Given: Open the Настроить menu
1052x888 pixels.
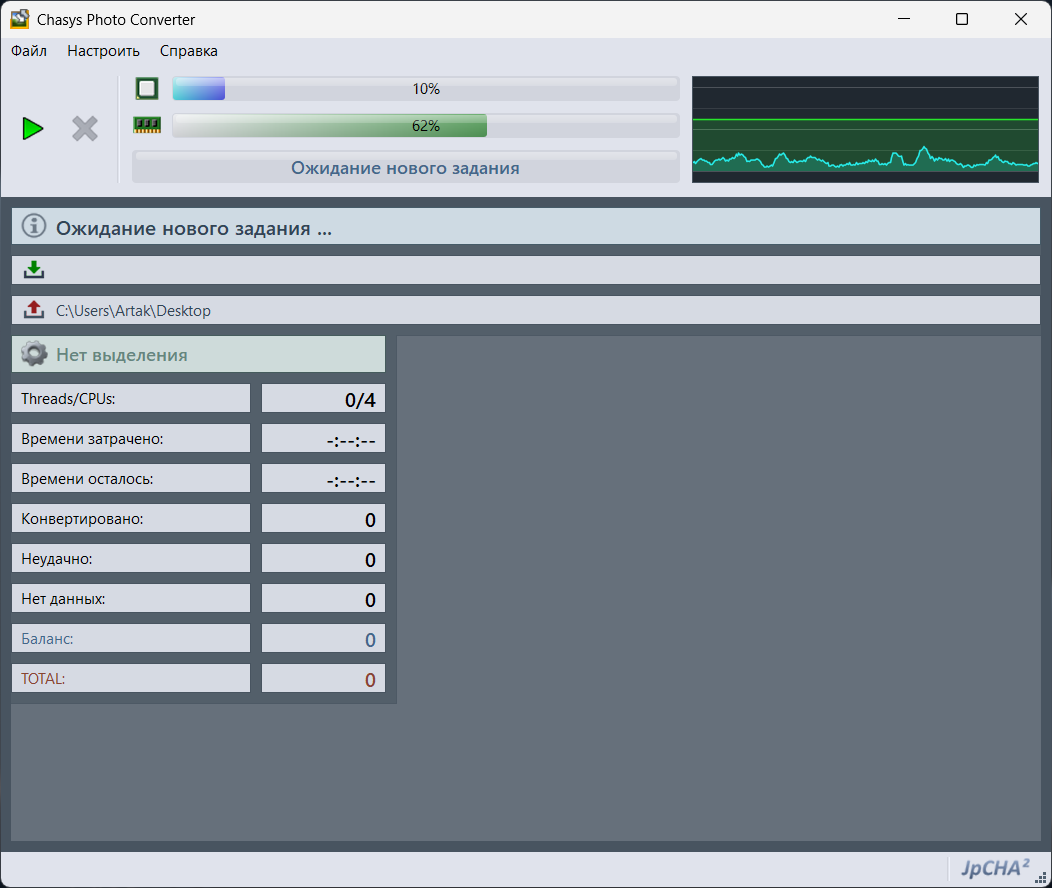Looking at the screenshot, I should [x=103, y=51].
